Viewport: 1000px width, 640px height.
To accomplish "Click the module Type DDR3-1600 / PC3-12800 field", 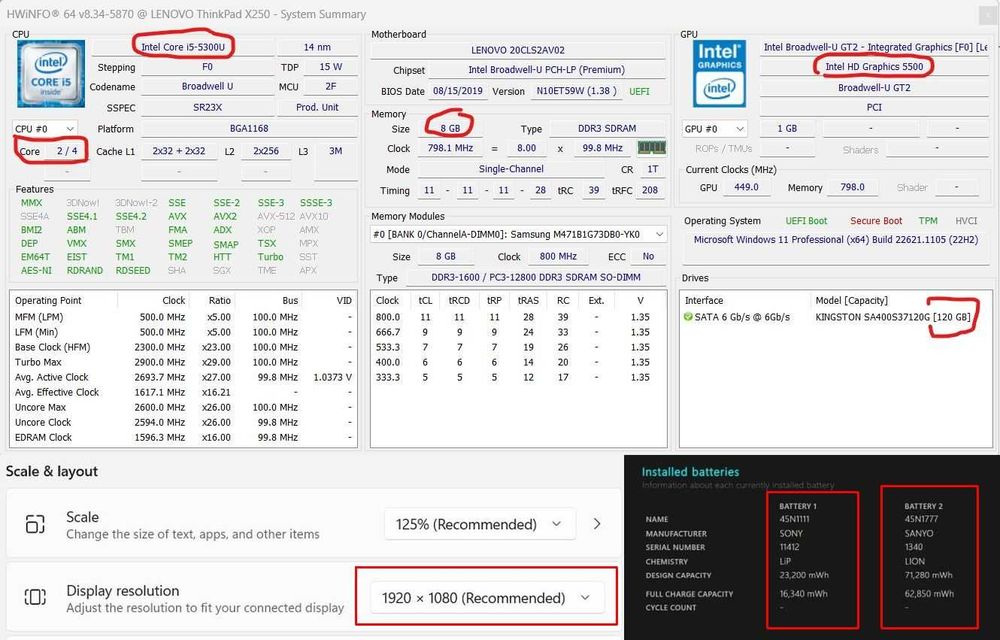I will [x=536, y=277].
